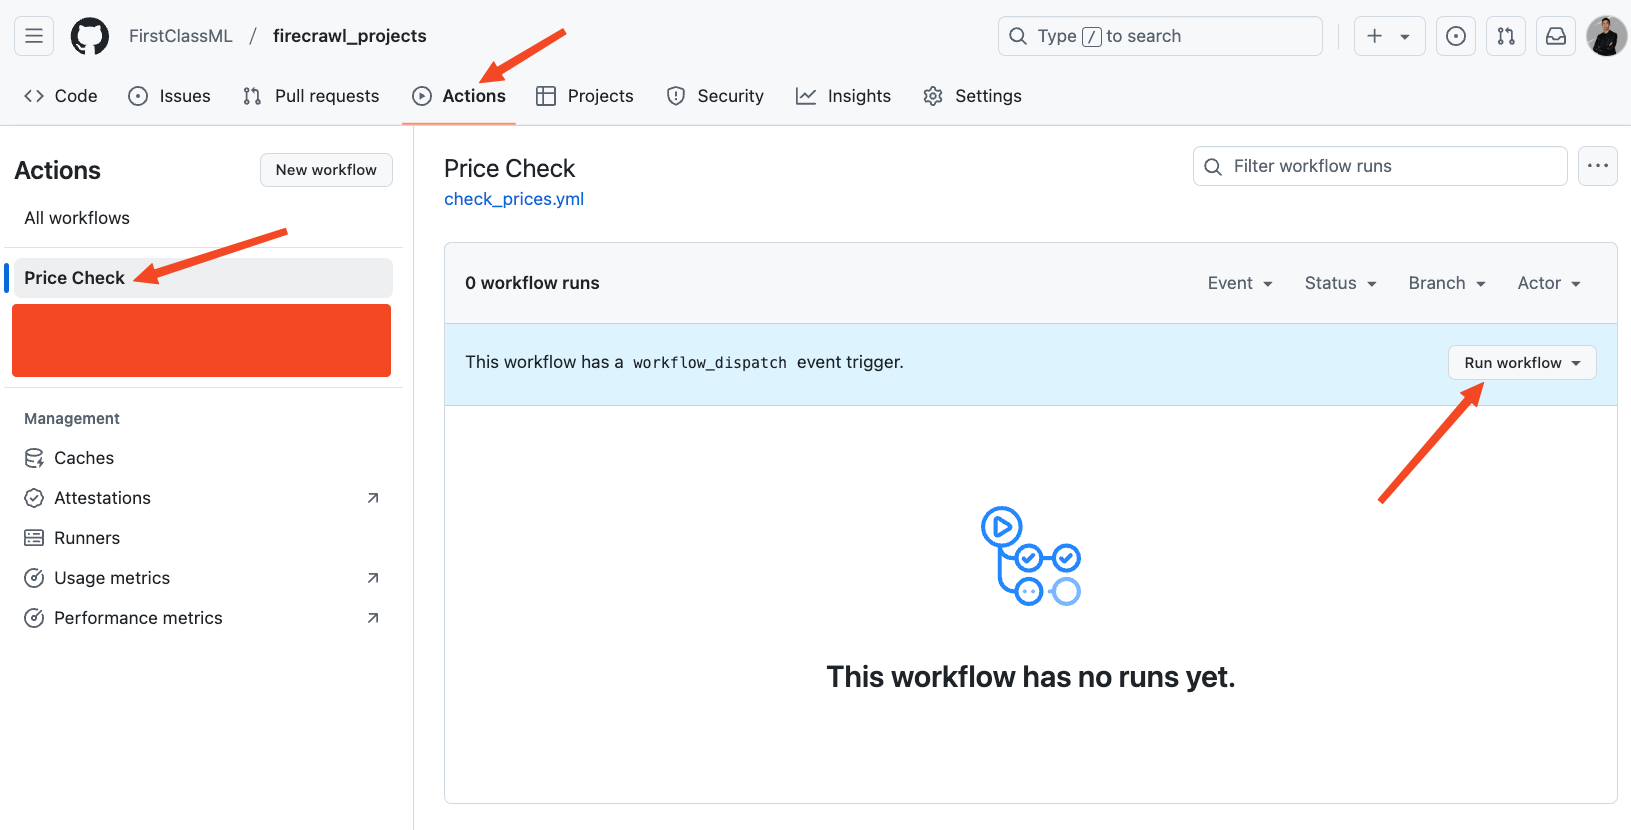Open the three-dot workflow options menu
Viewport: 1631px width, 830px height.
(x=1597, y=166)
